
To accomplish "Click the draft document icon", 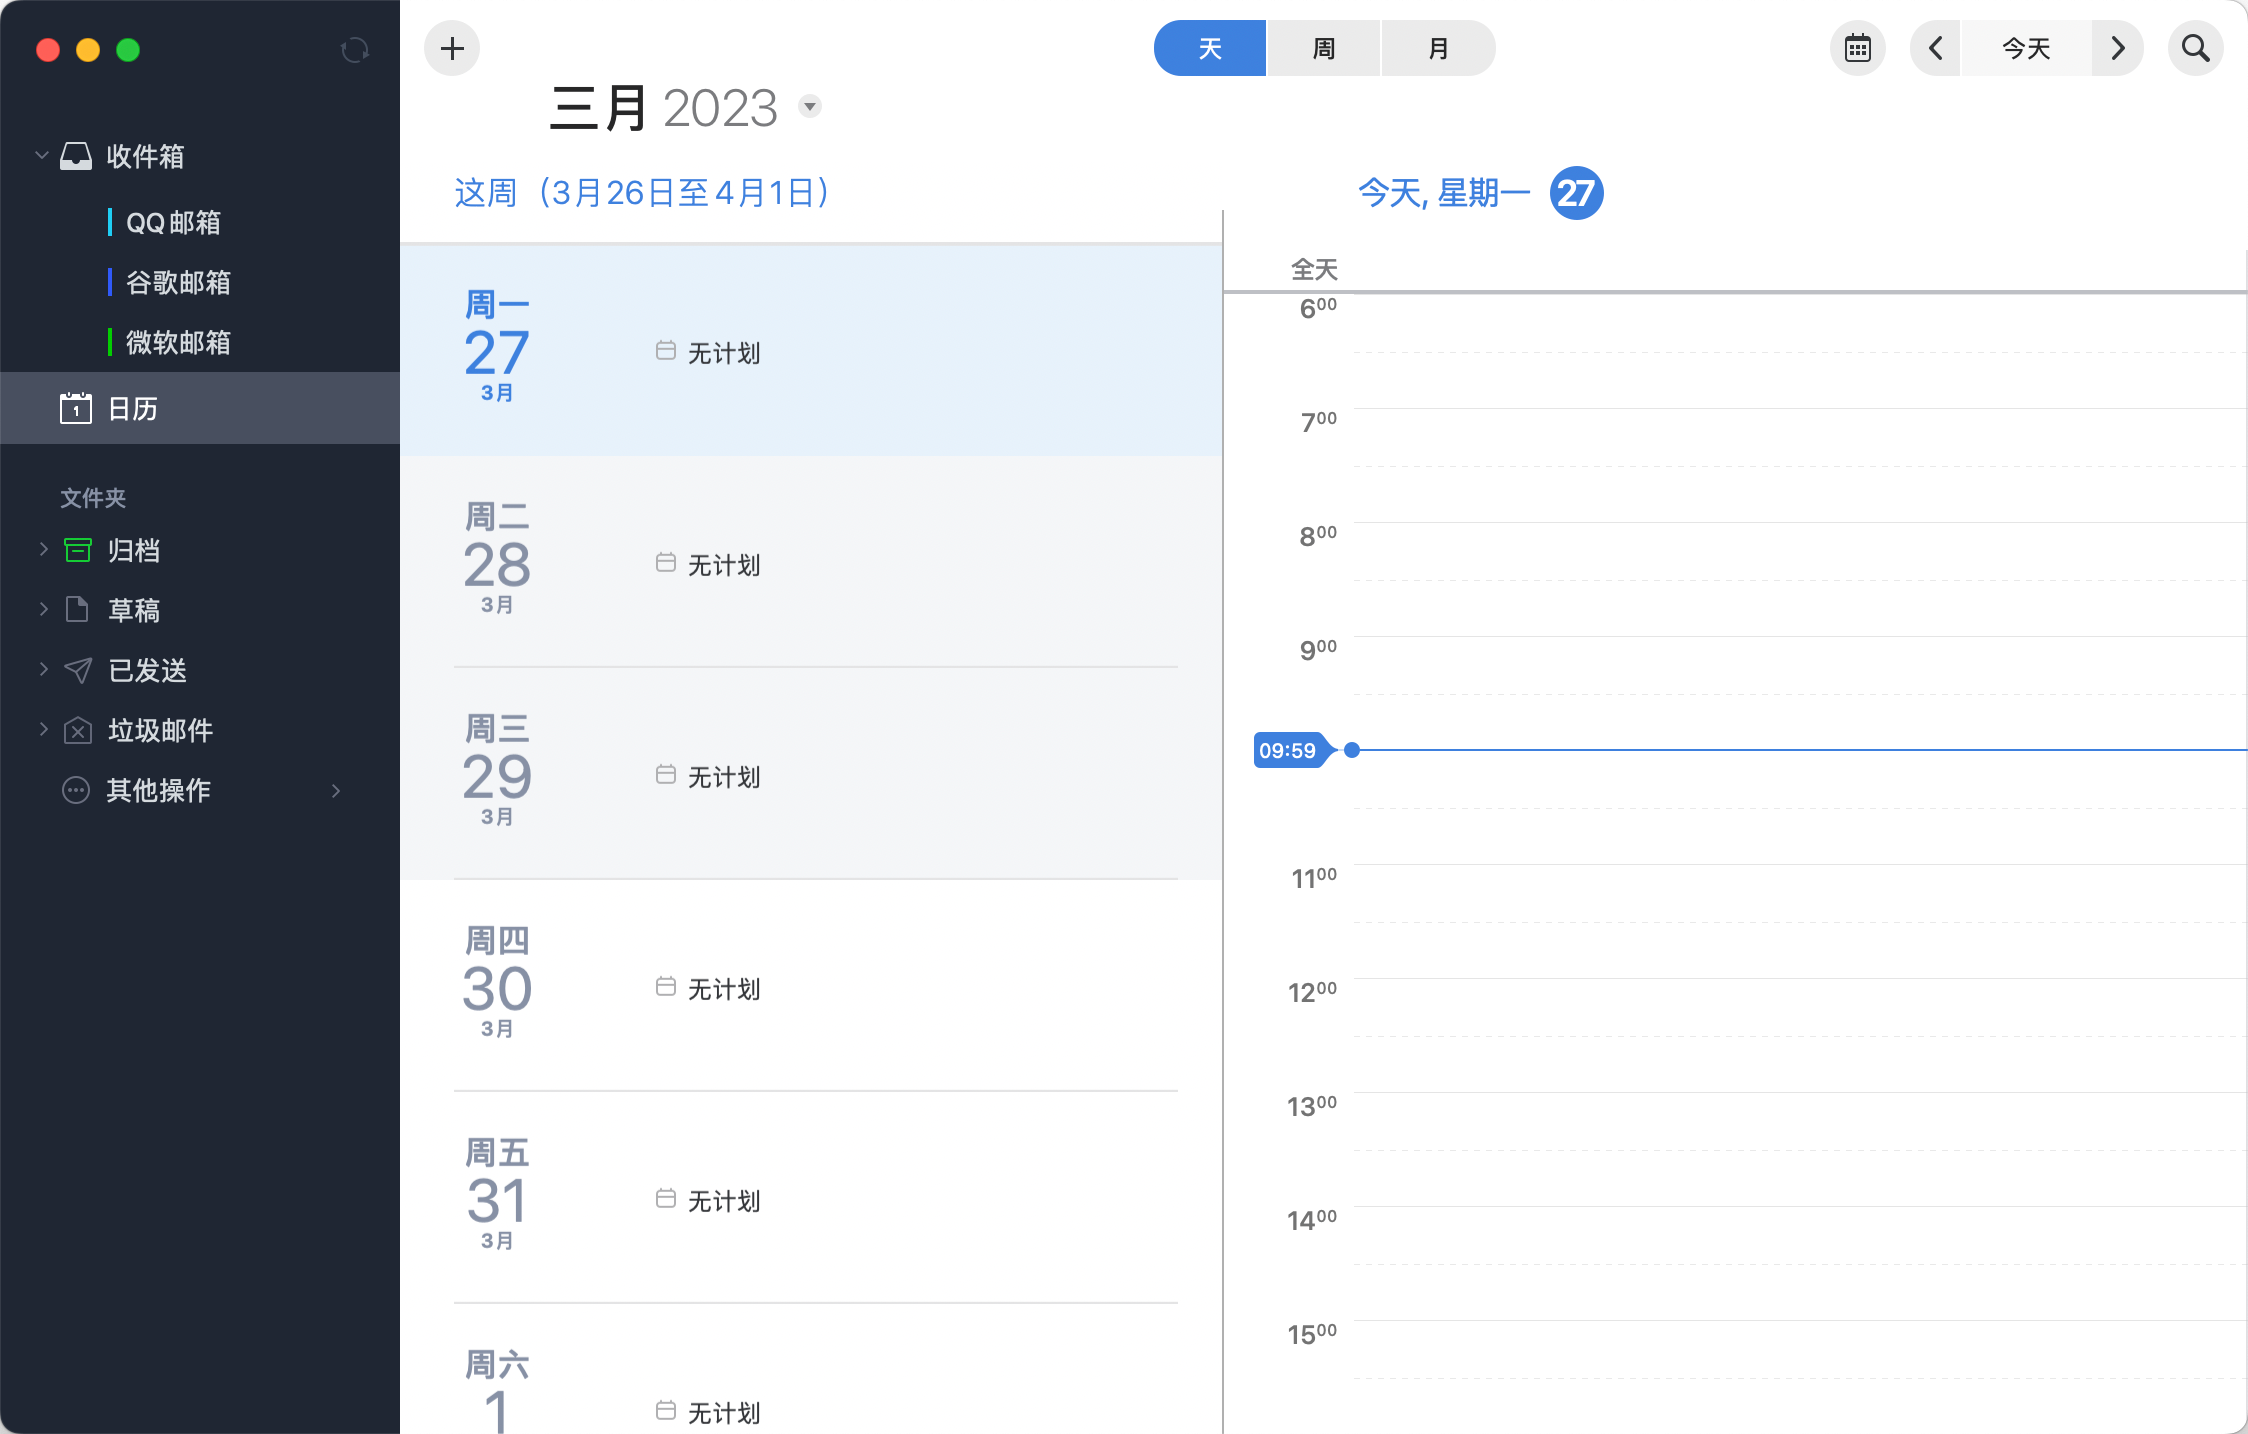I will point(77,609).
